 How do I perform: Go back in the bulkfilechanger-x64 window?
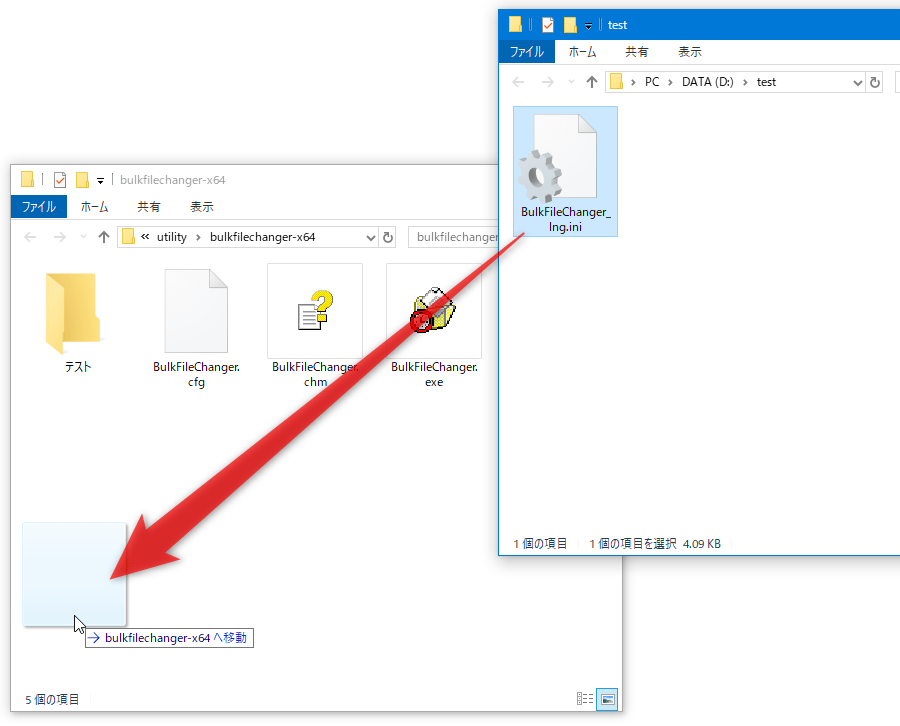30,237
